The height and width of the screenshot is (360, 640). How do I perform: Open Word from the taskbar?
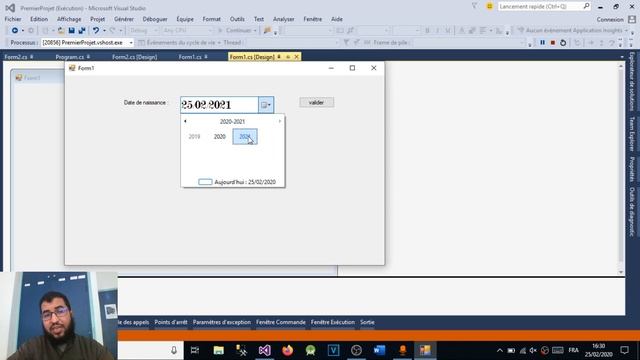pyautogui.click(x=379, y=350)
